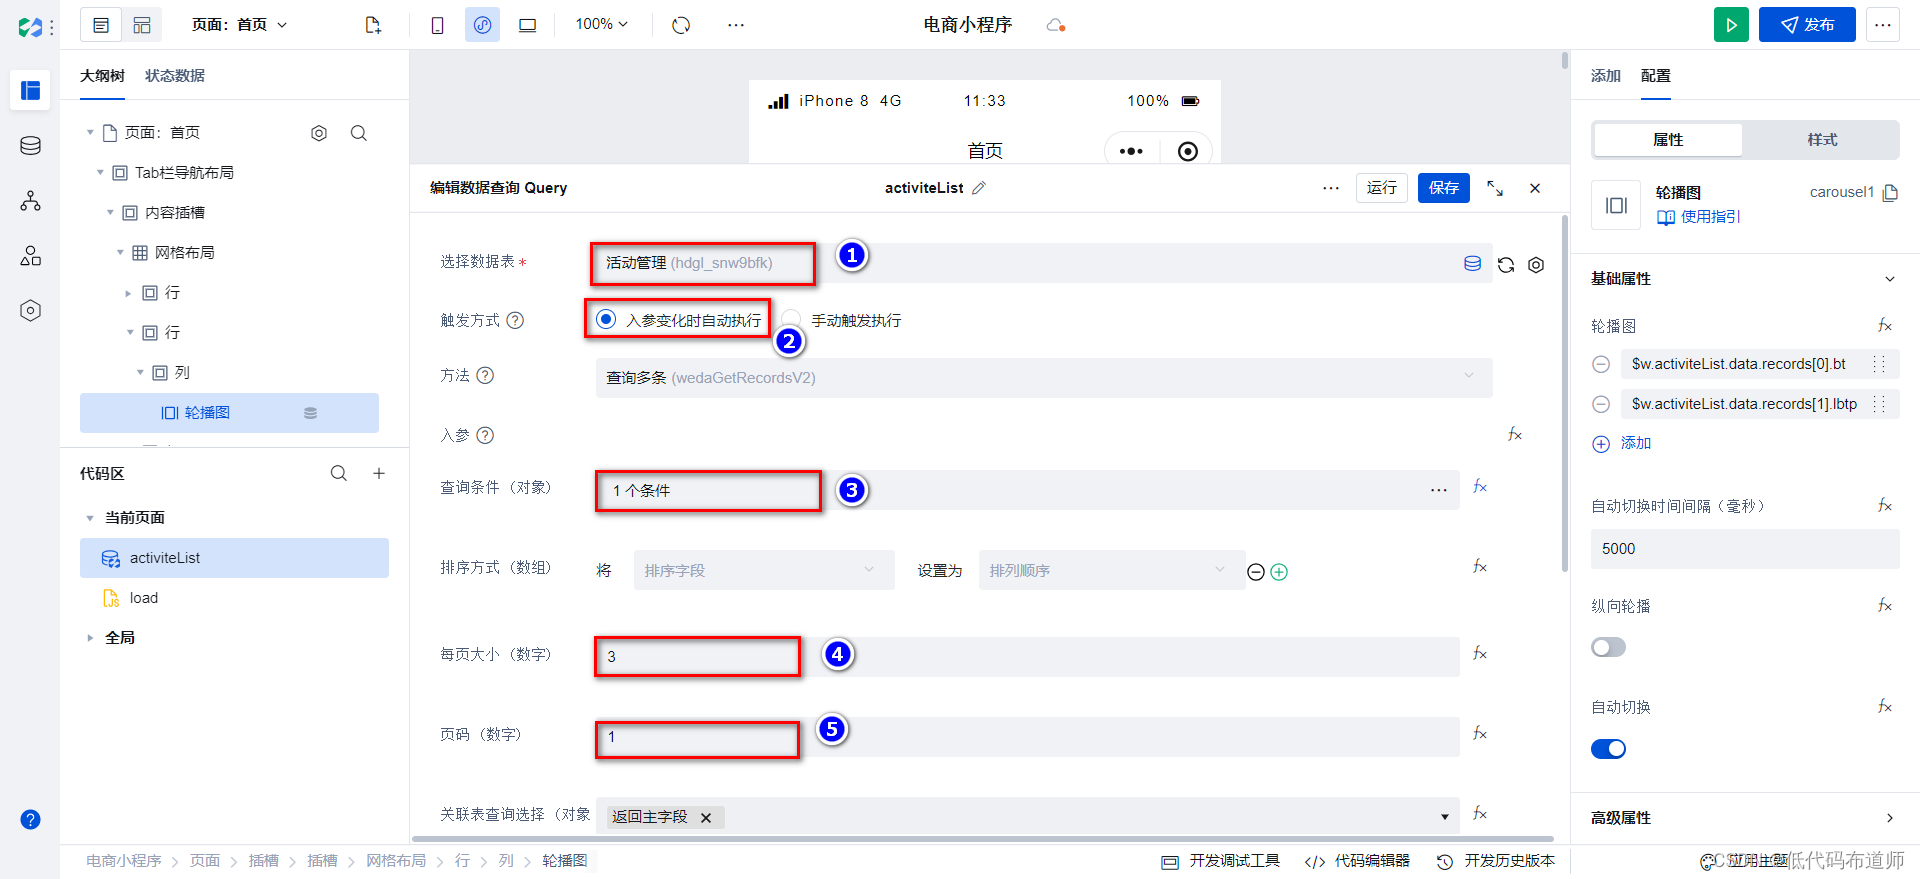Click the cloud sync status icon
Viewport: 1920px width, 879px height.
(x=1055, y=25)
